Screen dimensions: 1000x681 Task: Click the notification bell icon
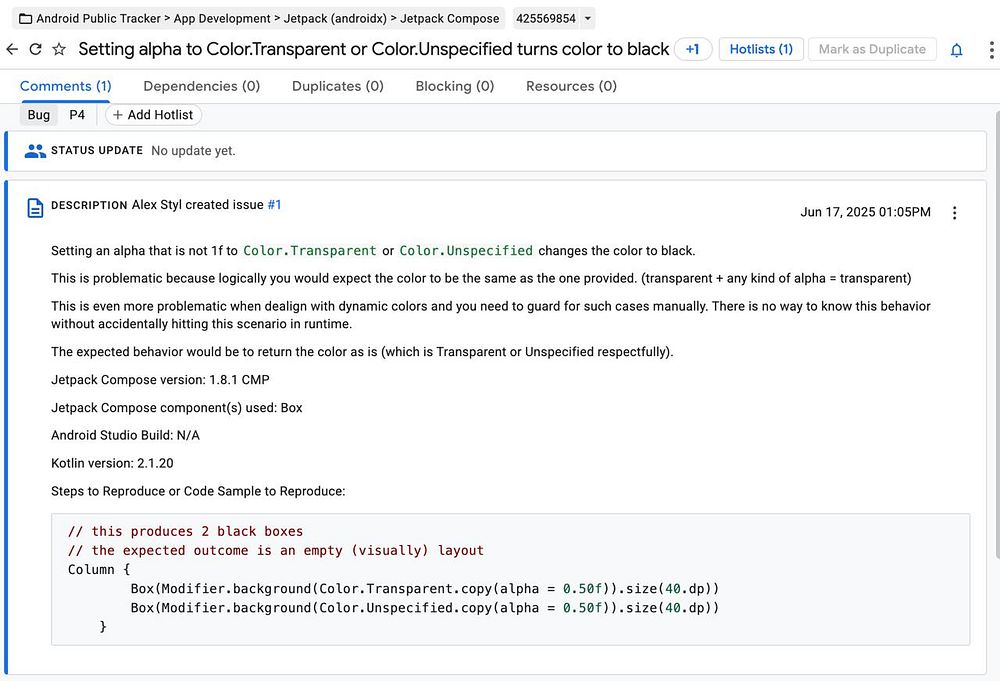point(956,50)
